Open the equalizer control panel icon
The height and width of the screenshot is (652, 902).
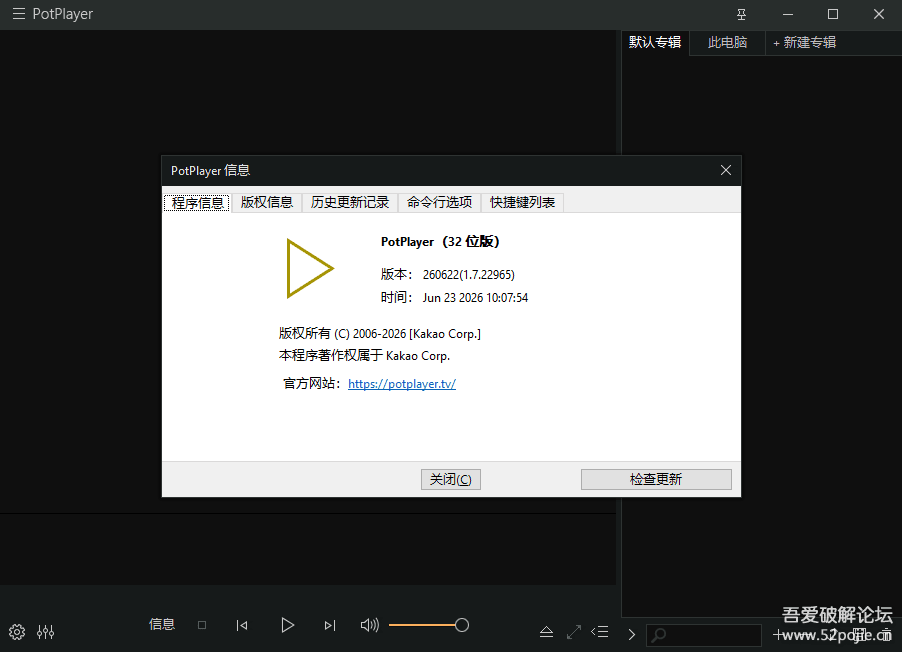[45, 632]
